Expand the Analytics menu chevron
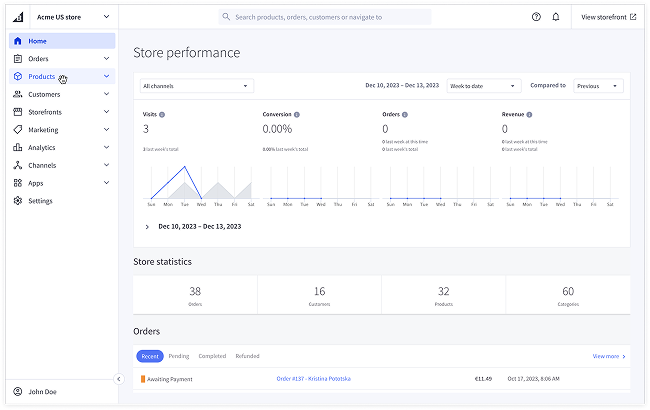Viewport: 650px width, 410px height. (107, 147)
